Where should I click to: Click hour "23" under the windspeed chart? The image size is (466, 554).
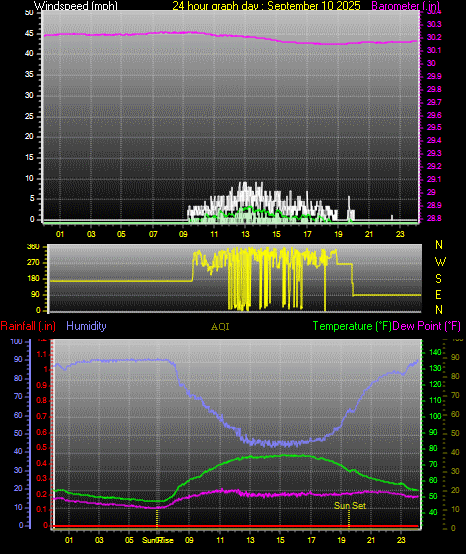400,234
